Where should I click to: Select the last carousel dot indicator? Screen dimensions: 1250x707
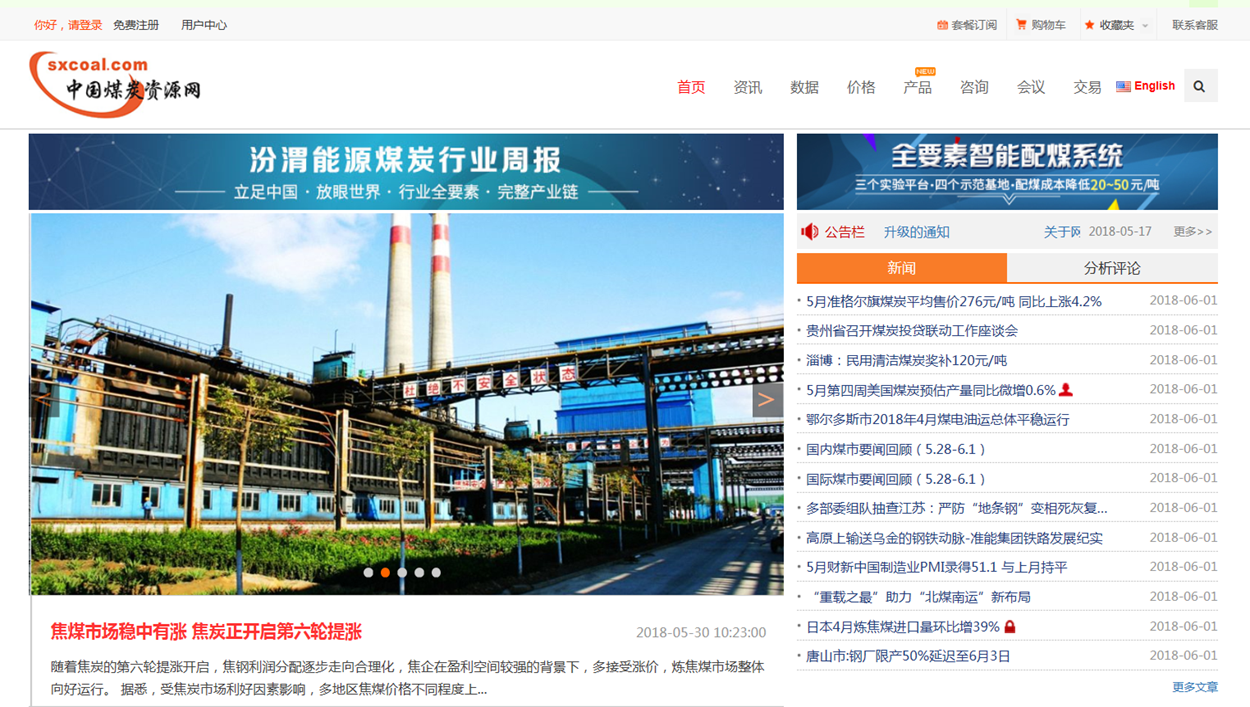point(436,573)
